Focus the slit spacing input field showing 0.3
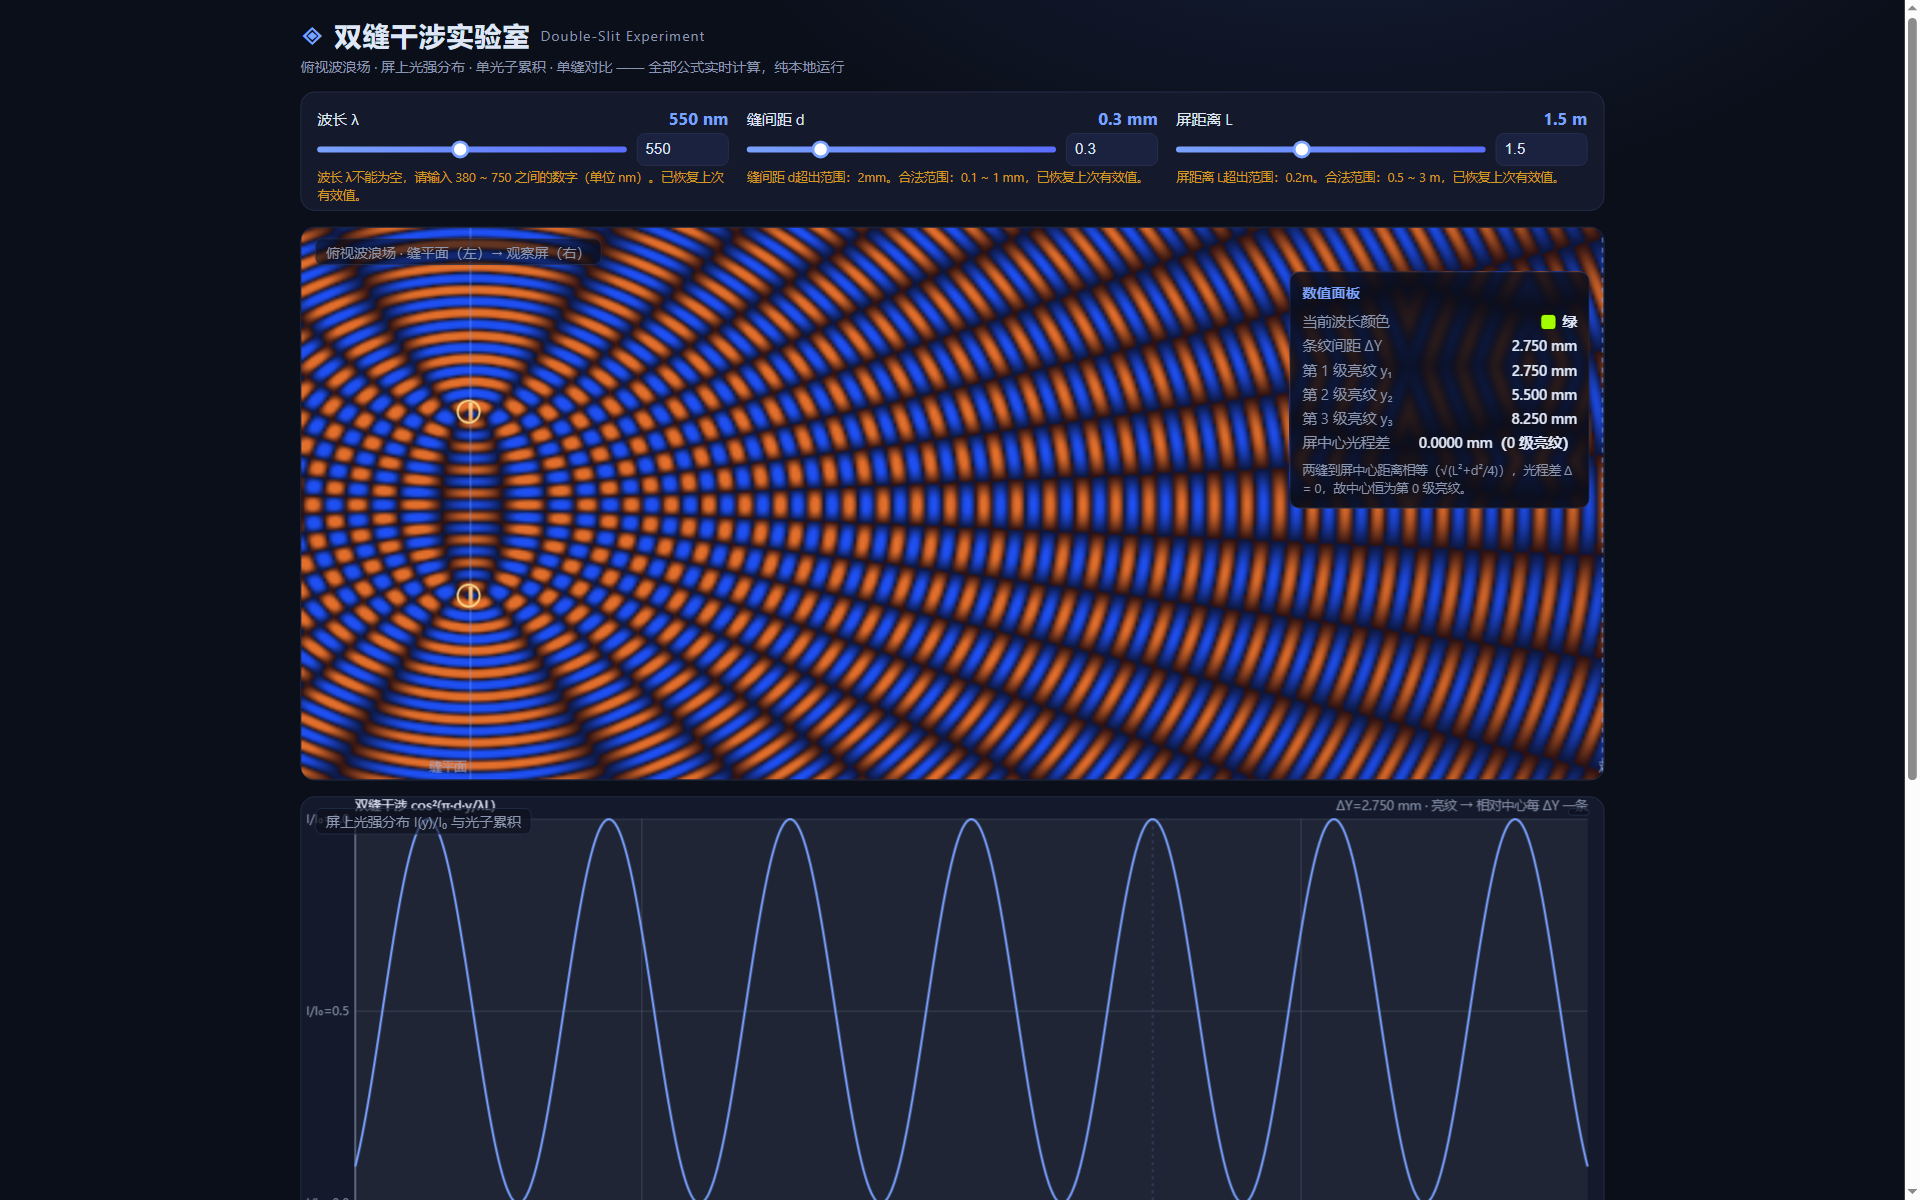Viewport: 1920px width, 1200px height. pyautogui.click(x=1112, y=149)
